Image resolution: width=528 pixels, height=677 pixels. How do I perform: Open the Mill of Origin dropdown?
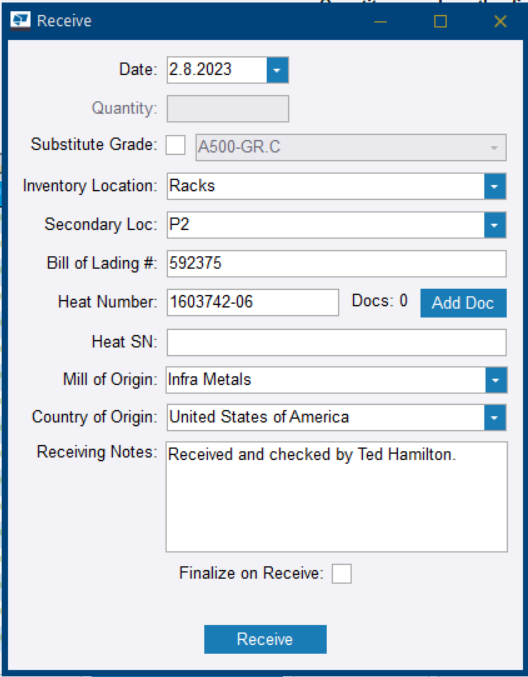(x=496, y=380)
